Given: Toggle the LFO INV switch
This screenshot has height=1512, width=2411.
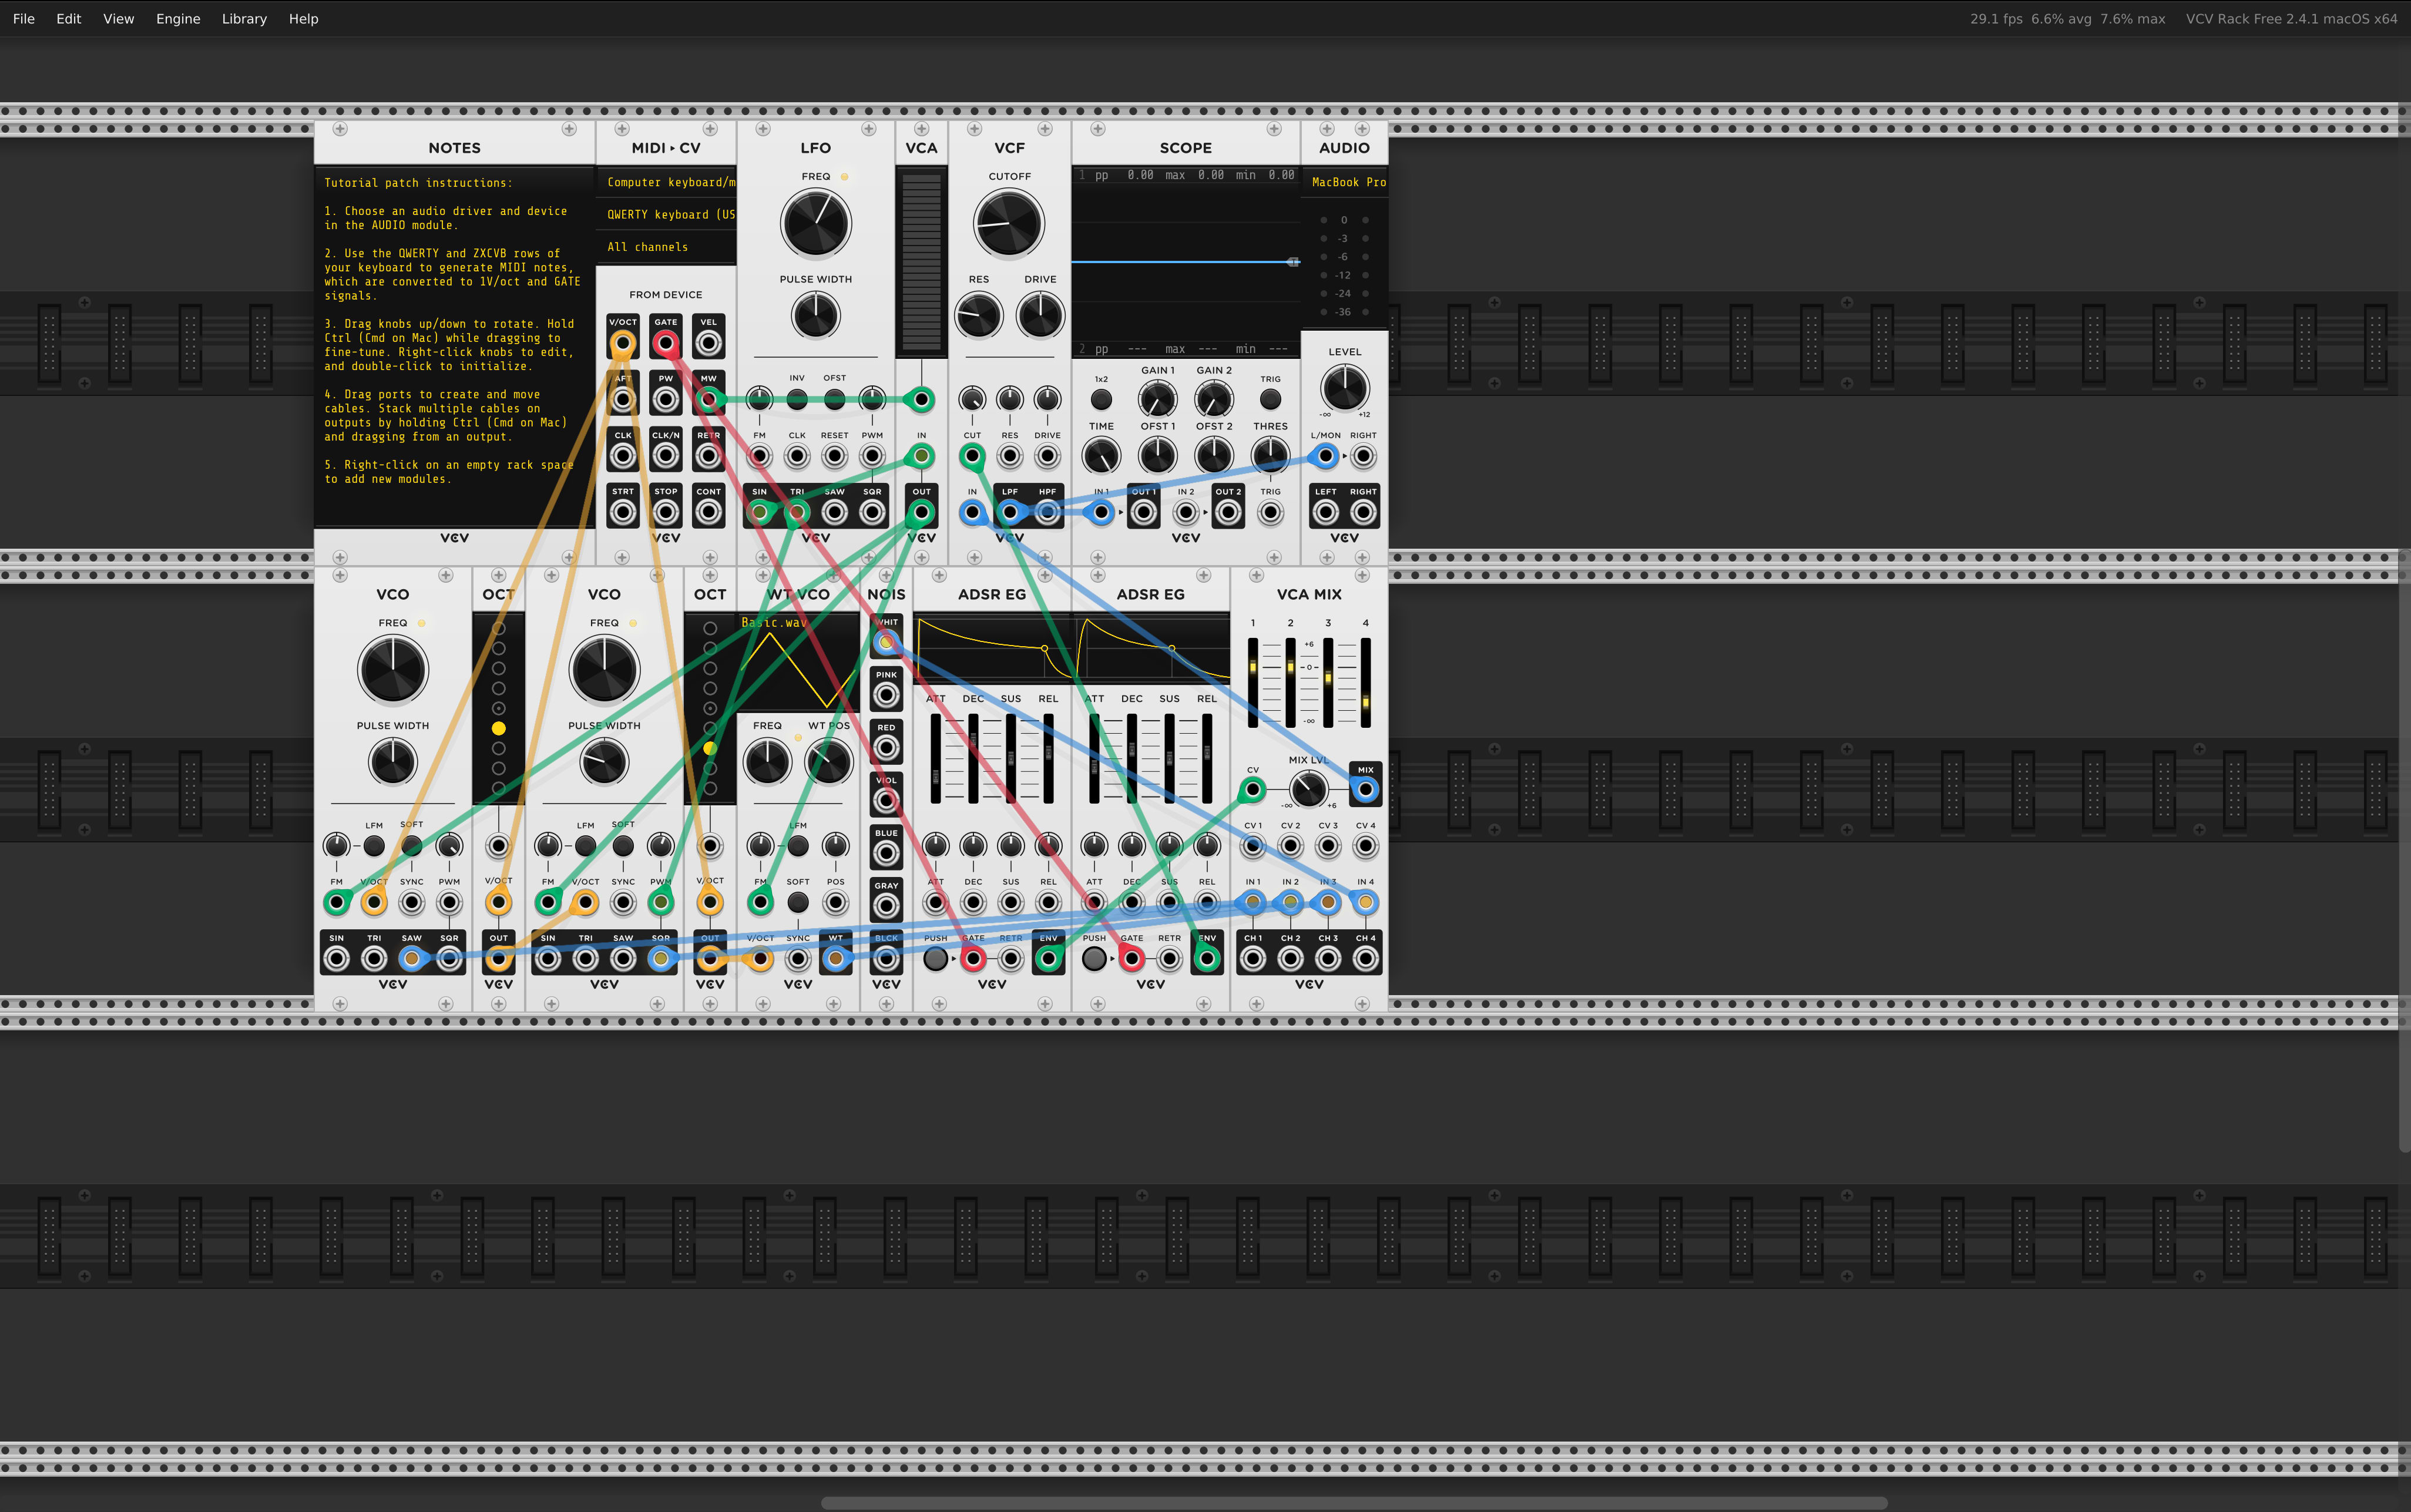Looking at the screenshot, I should pyautogui.click(x=797, y=400).
